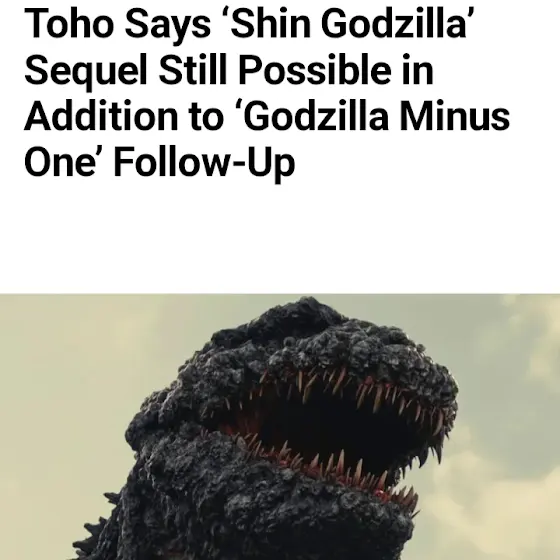Click the word 'Possible' in the headline

coord(315,70)
